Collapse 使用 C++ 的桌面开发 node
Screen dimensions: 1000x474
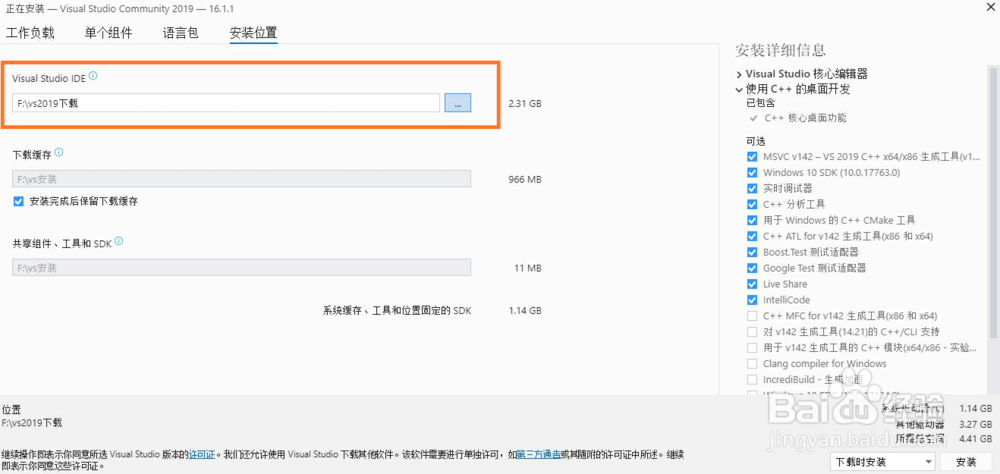[x=739, y=89]
